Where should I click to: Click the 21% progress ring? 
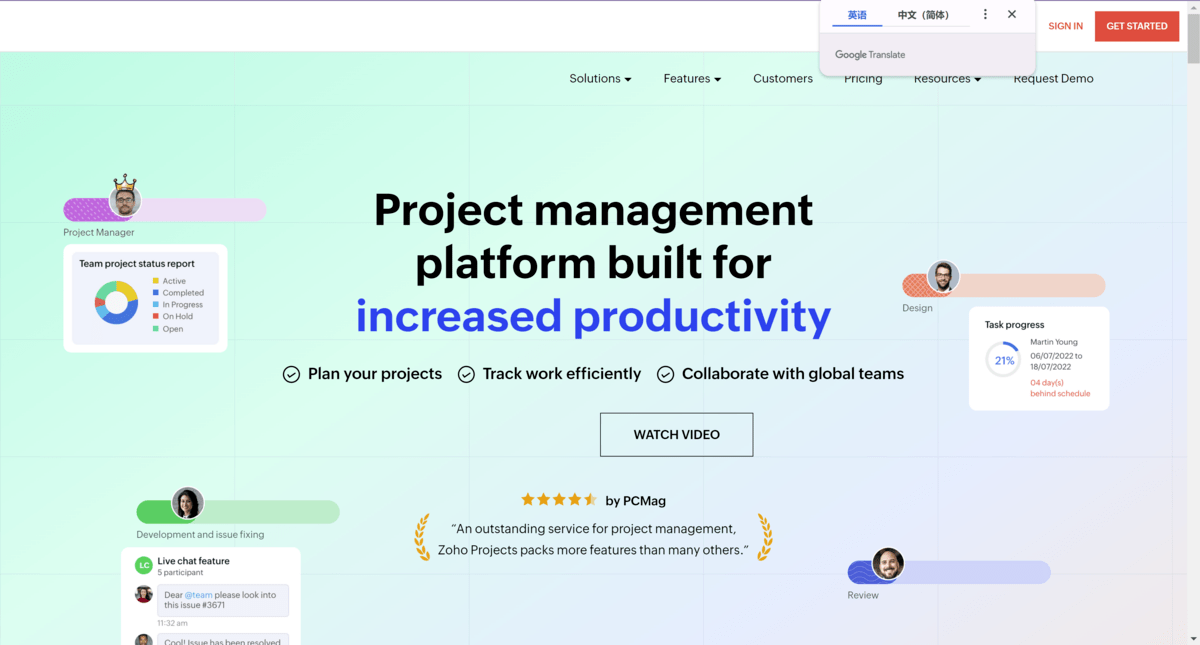pyautogui.click(x=1004, y=360)
